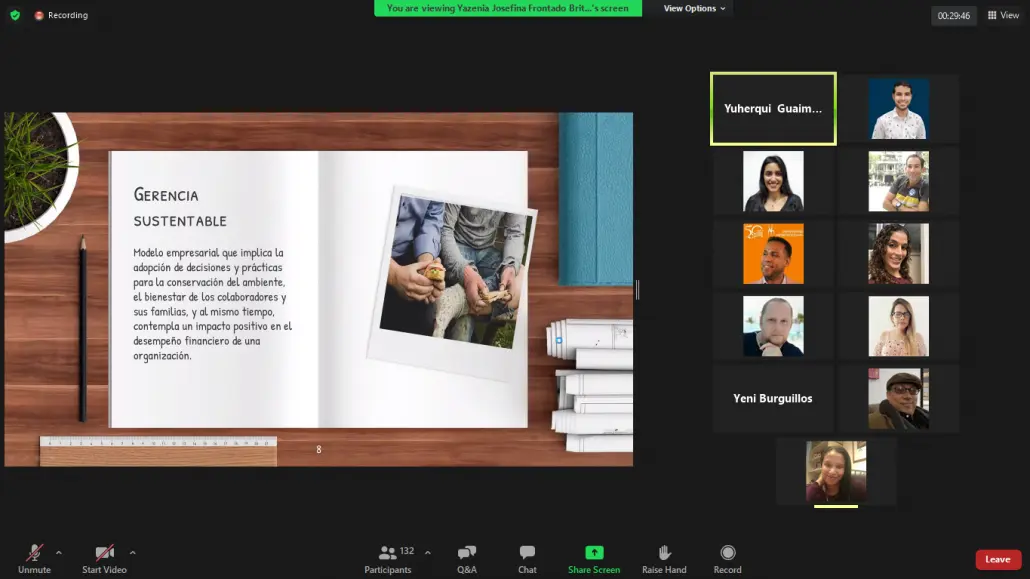Unmute the microphone
This screenshot has width=1030, height=579.
tap(34, 559)
